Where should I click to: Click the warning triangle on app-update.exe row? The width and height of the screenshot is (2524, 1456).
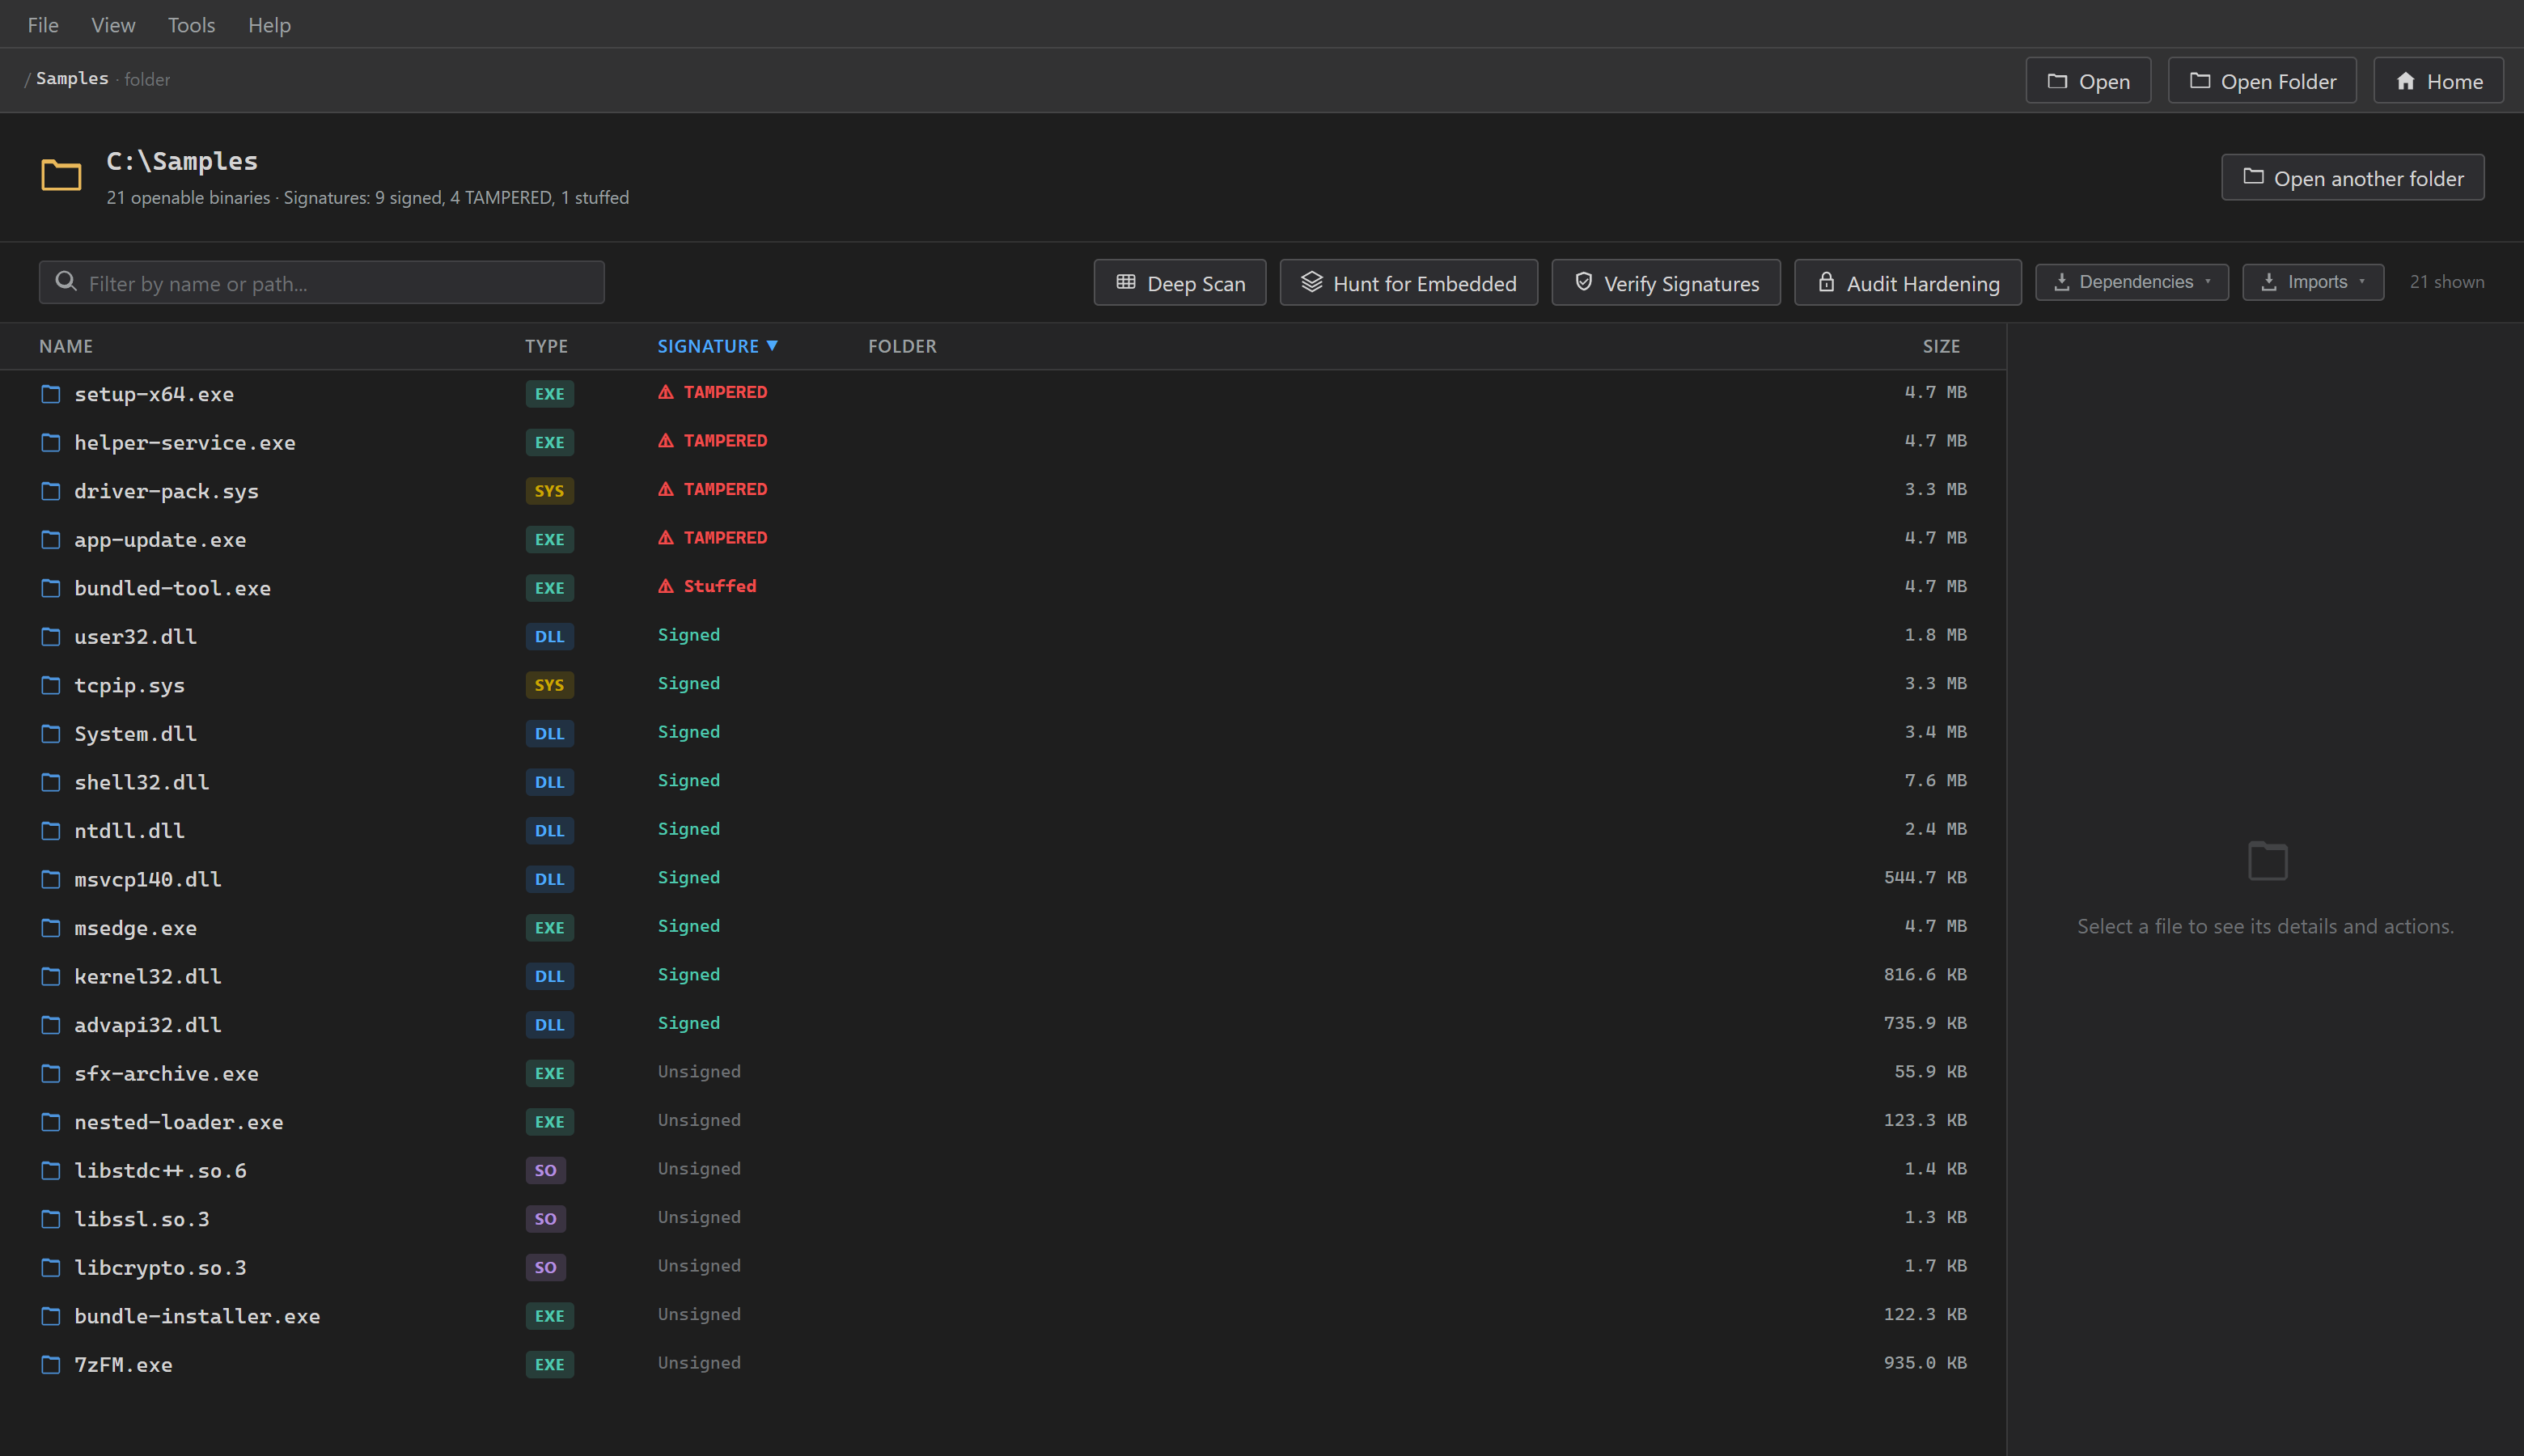[666, 538]
